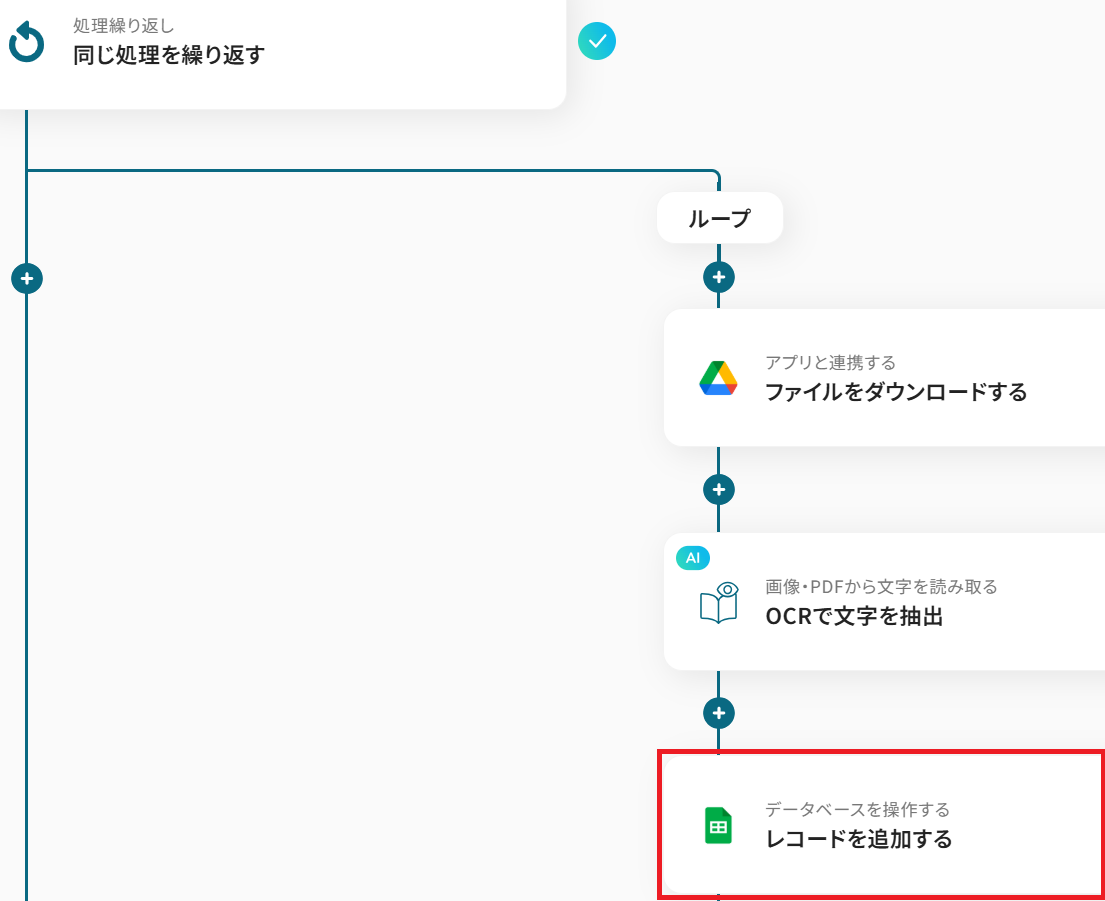The height and width of the screenshot is (901, 1105).
Task: Add step on the left main branch
Action: click(x=27, y=279)
